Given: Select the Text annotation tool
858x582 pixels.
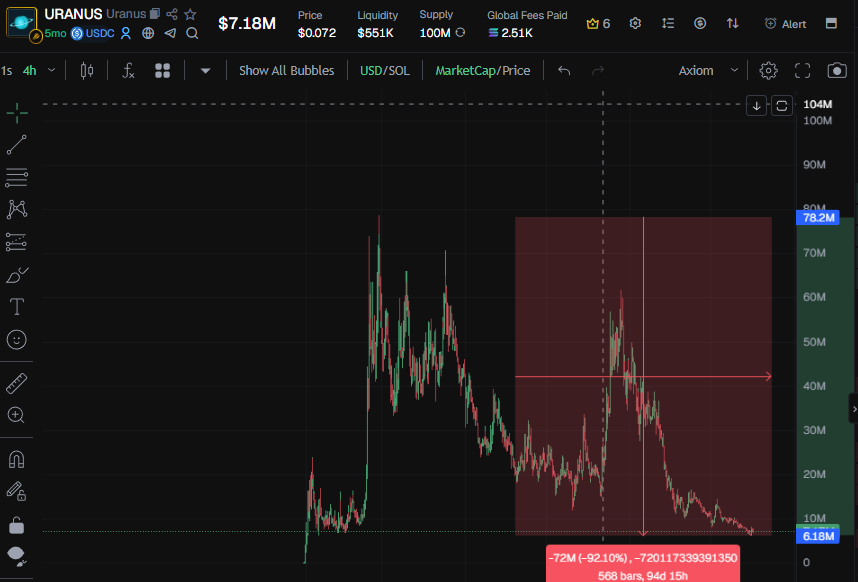Looking at the screenshot, I should pos(17,307).
